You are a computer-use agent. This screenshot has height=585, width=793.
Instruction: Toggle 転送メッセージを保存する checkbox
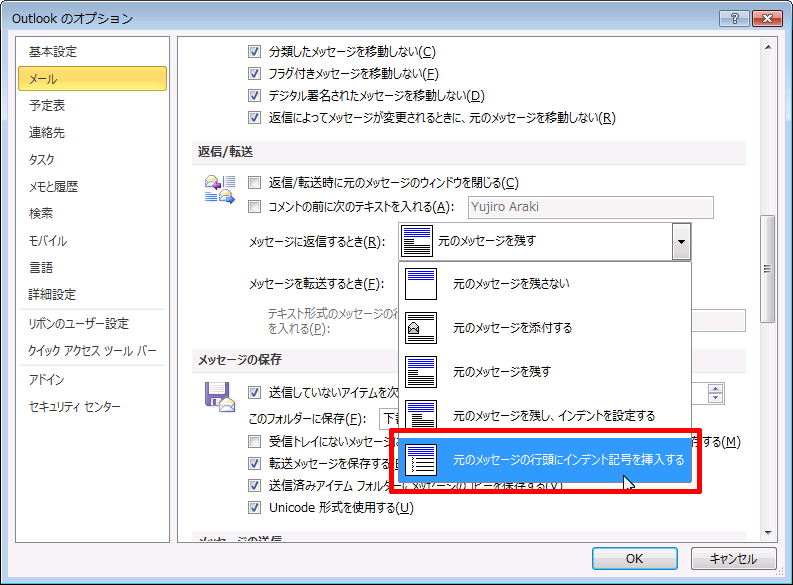(254, 463)
